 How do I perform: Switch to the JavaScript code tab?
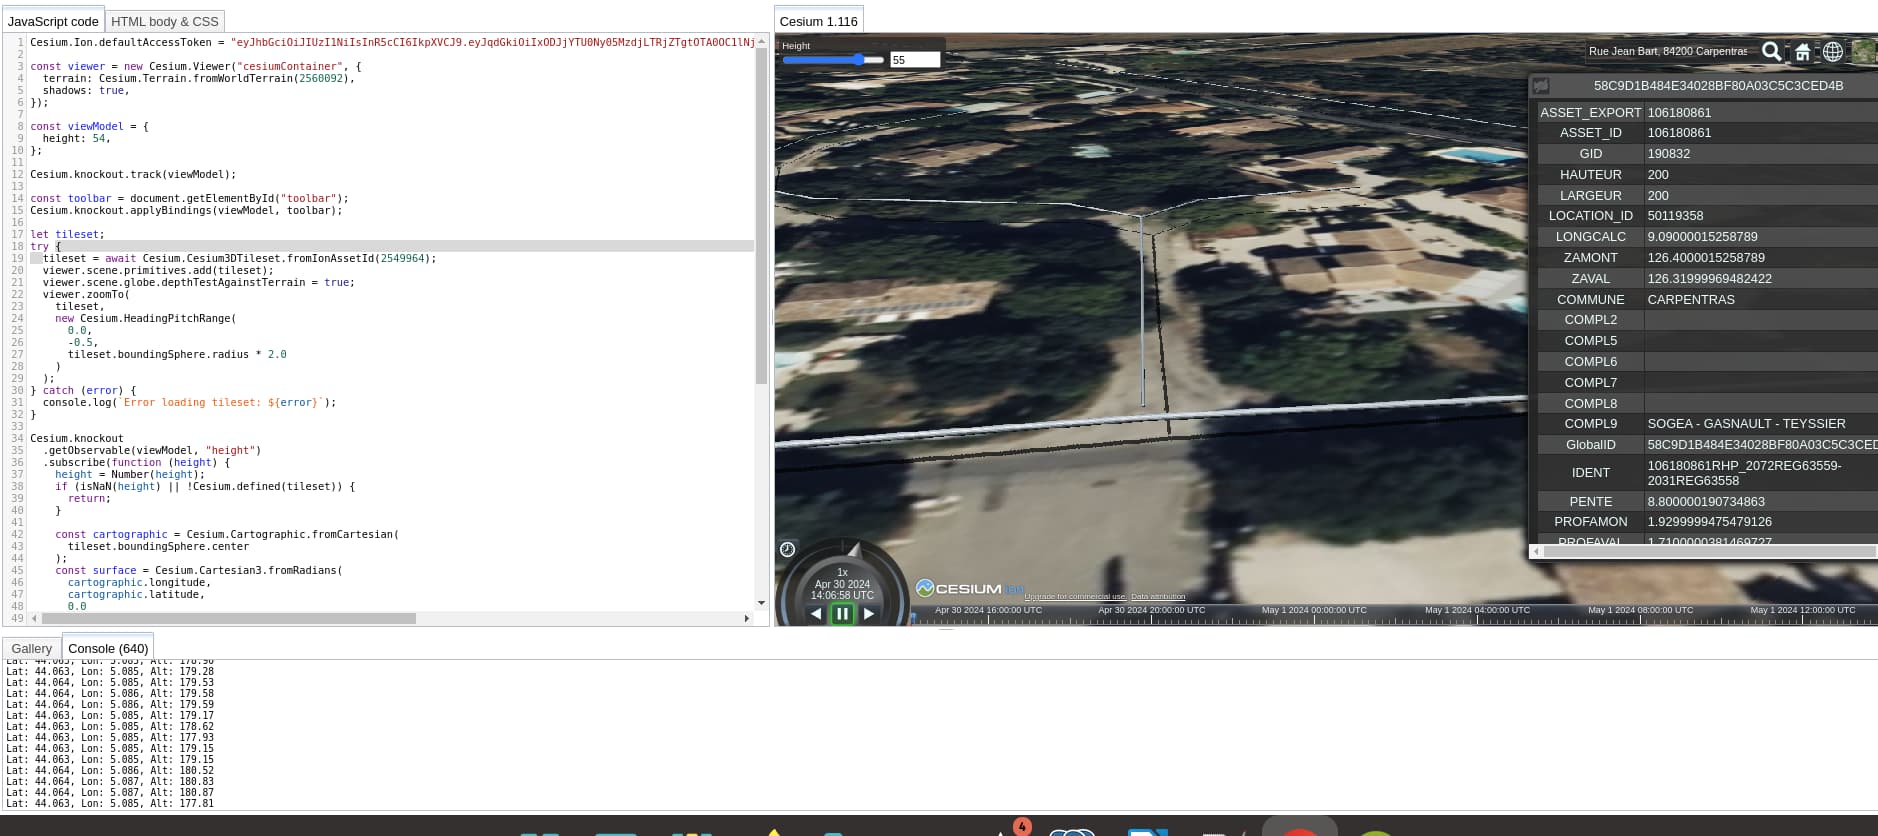53,21
